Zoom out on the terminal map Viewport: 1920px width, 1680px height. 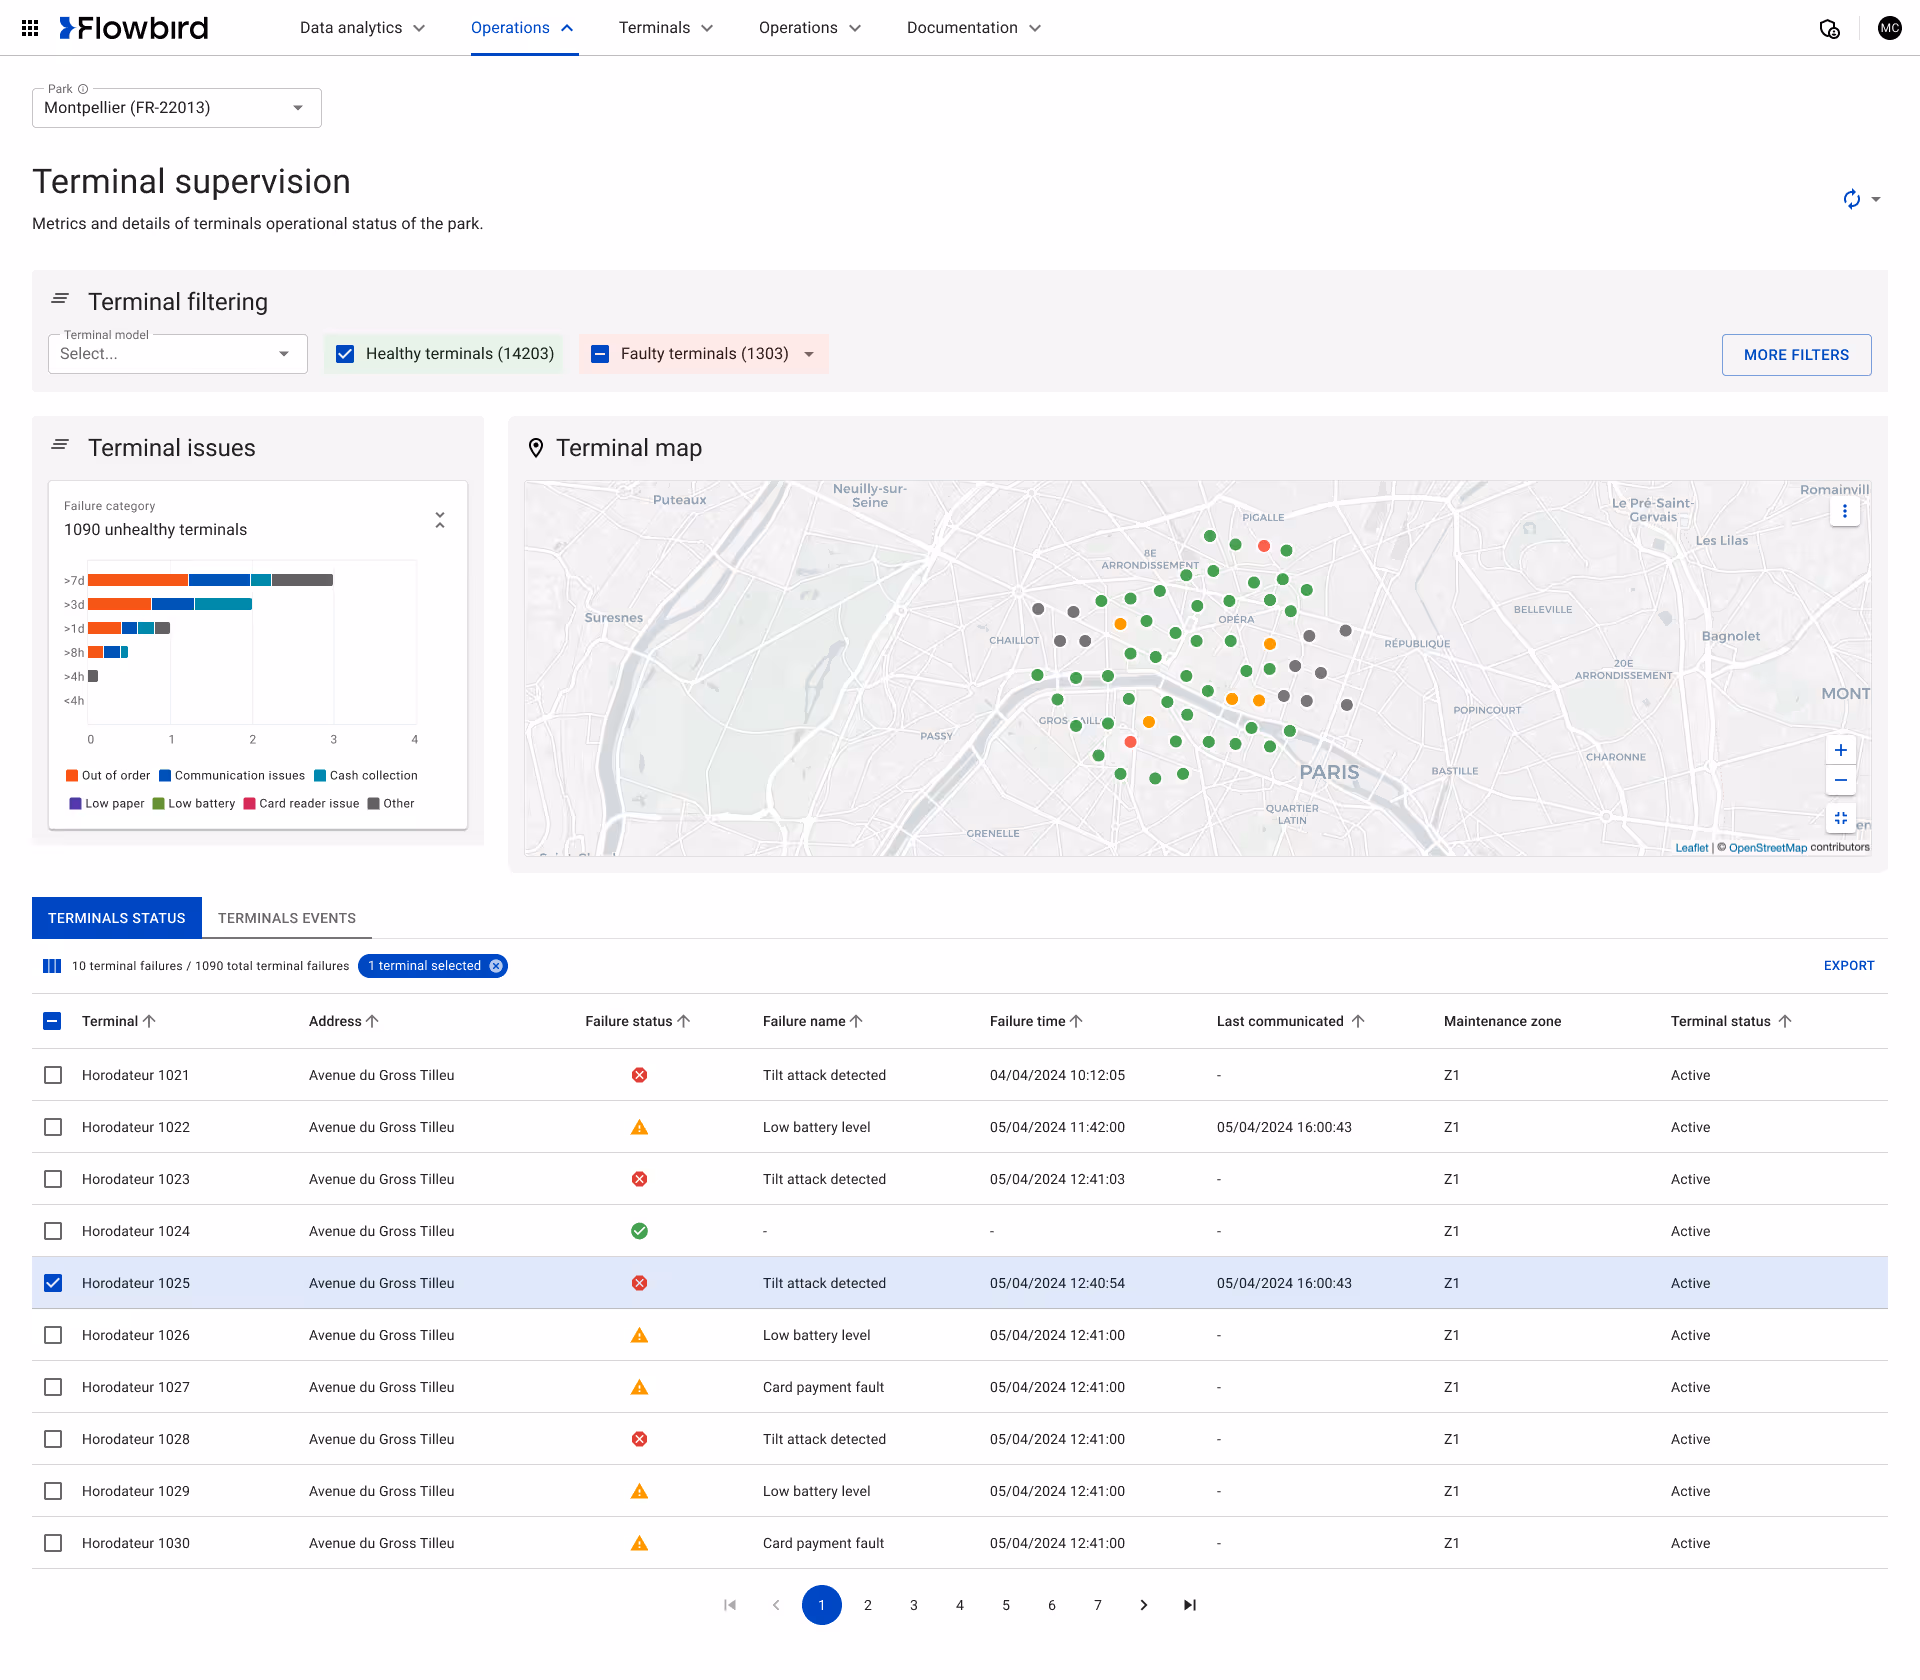click(x=1840, y=780)
